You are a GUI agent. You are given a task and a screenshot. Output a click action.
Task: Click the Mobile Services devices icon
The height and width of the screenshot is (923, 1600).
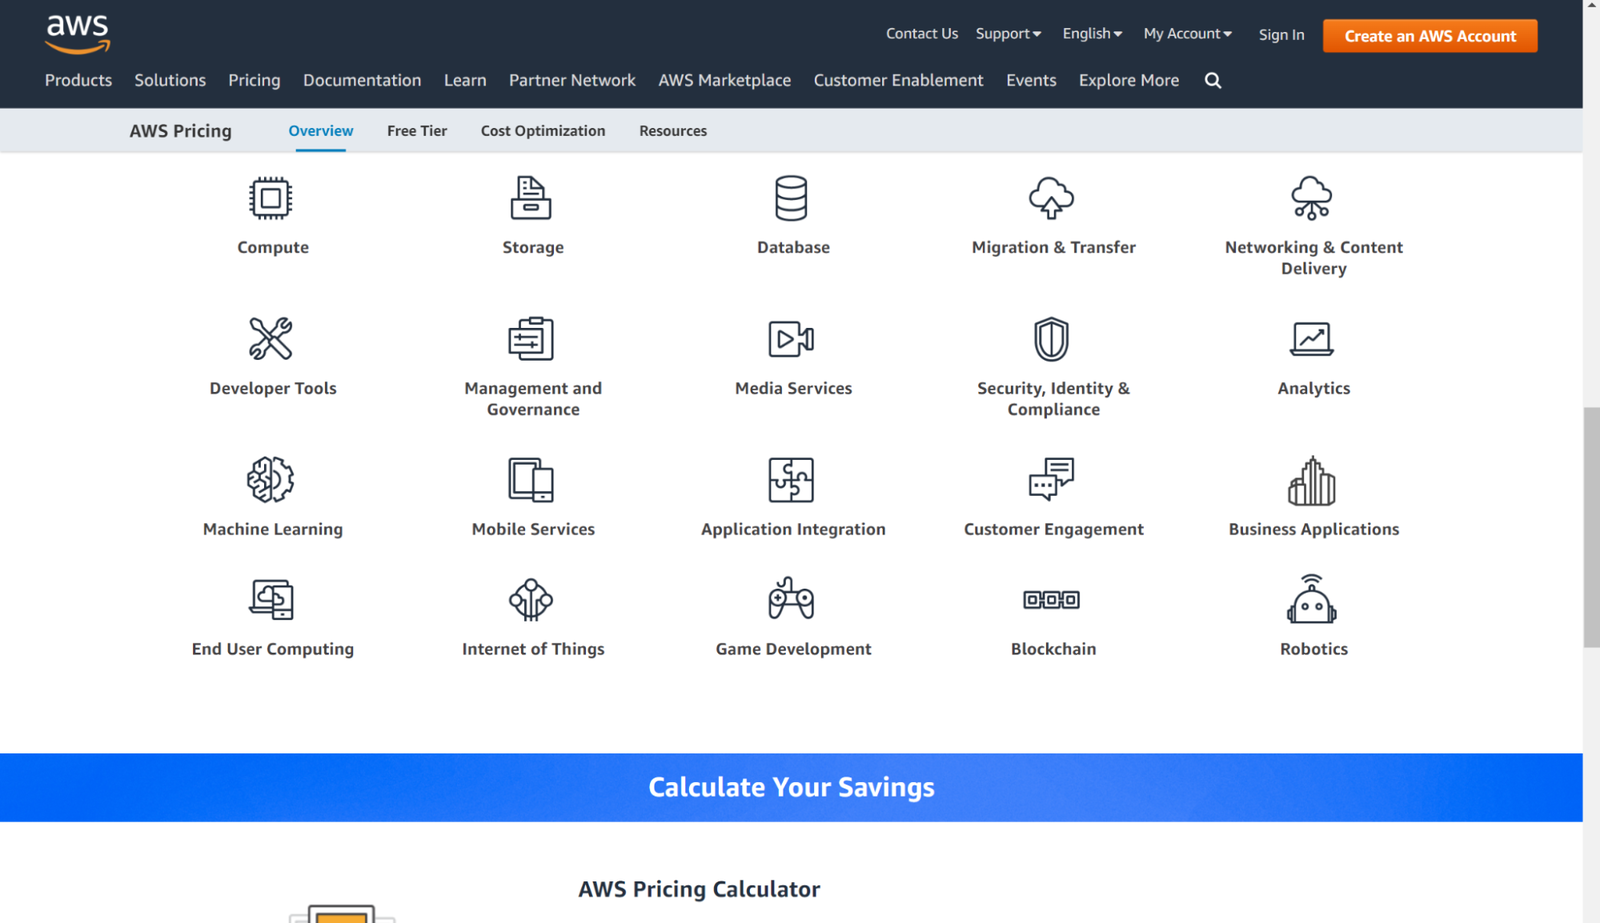tap(531, 480)
